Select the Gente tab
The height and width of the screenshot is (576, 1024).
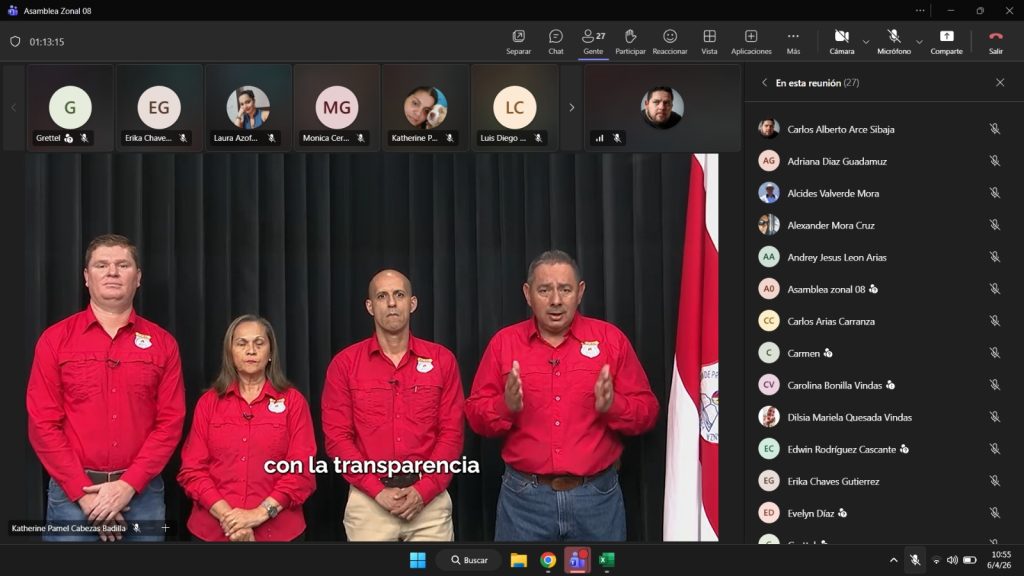click(x=593, y=41)
